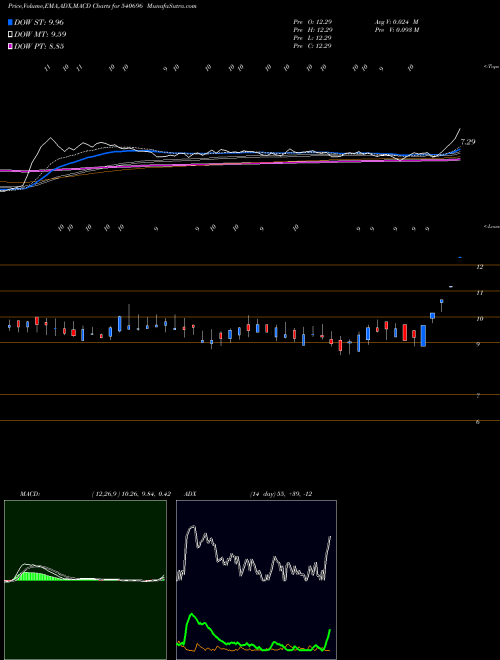Click the 'Pre C: 12.29' close value
Image resolution: width=500 pixels, height=660 pixels.
313,46
